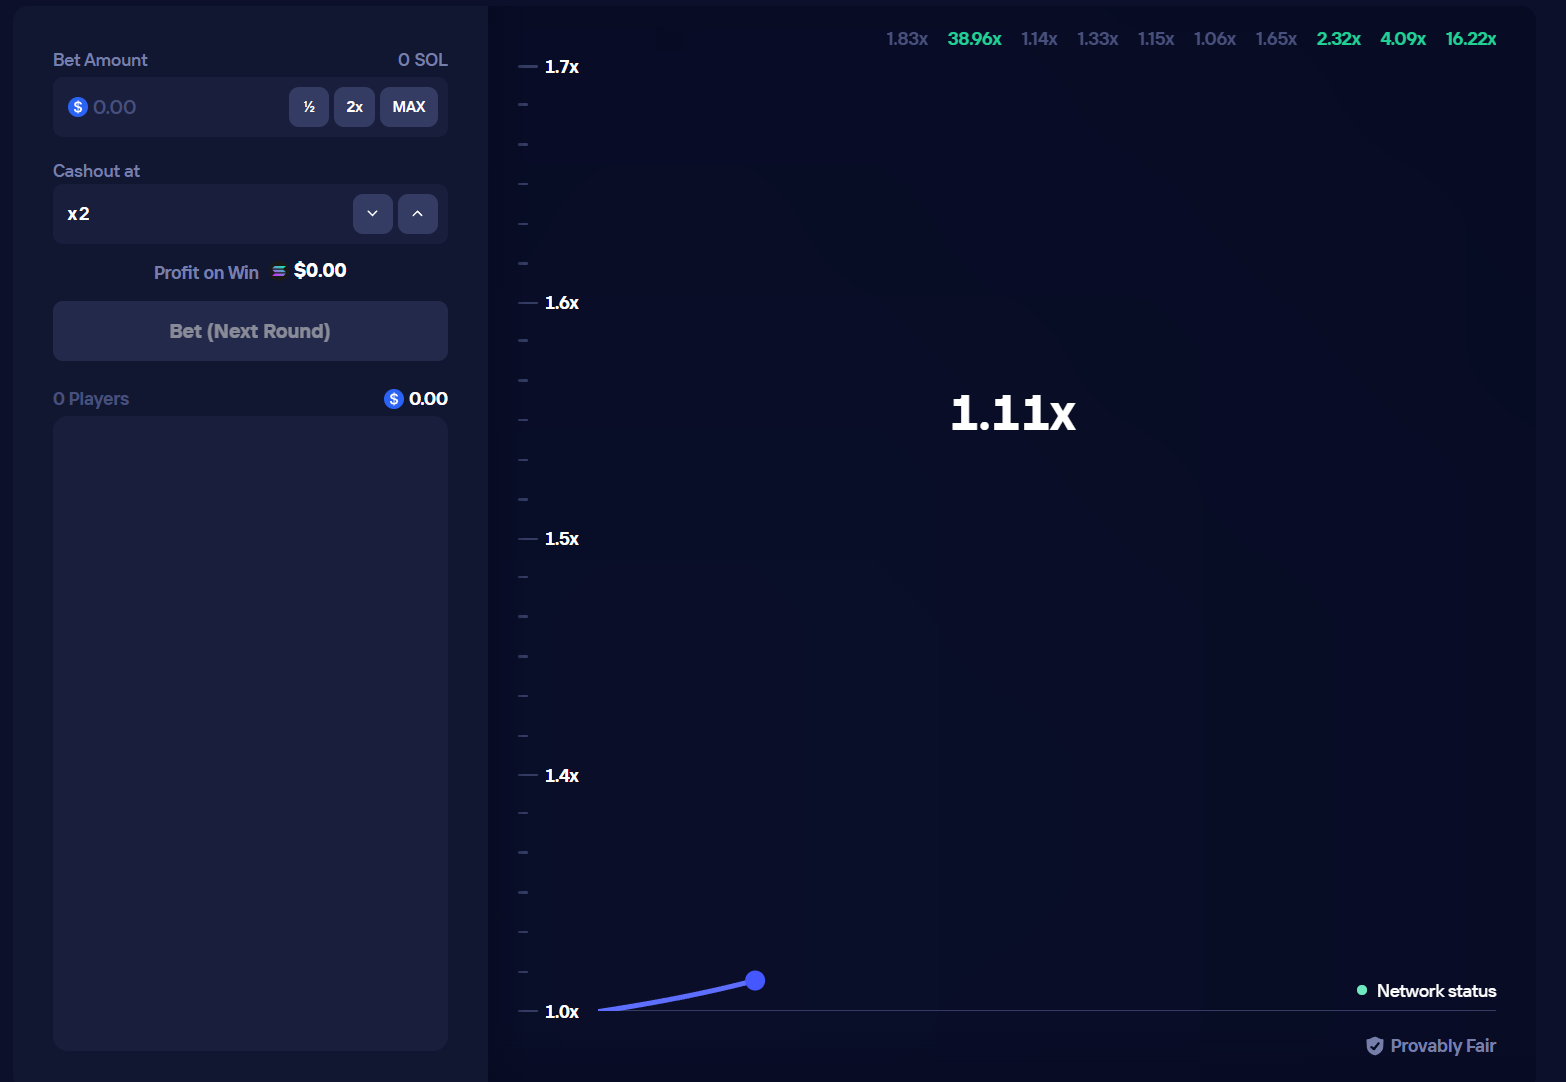Viewport: 1566px width, 1082px height.
Task: Click the Cashout at increase chevron
Action: click(x=418, y=214)
